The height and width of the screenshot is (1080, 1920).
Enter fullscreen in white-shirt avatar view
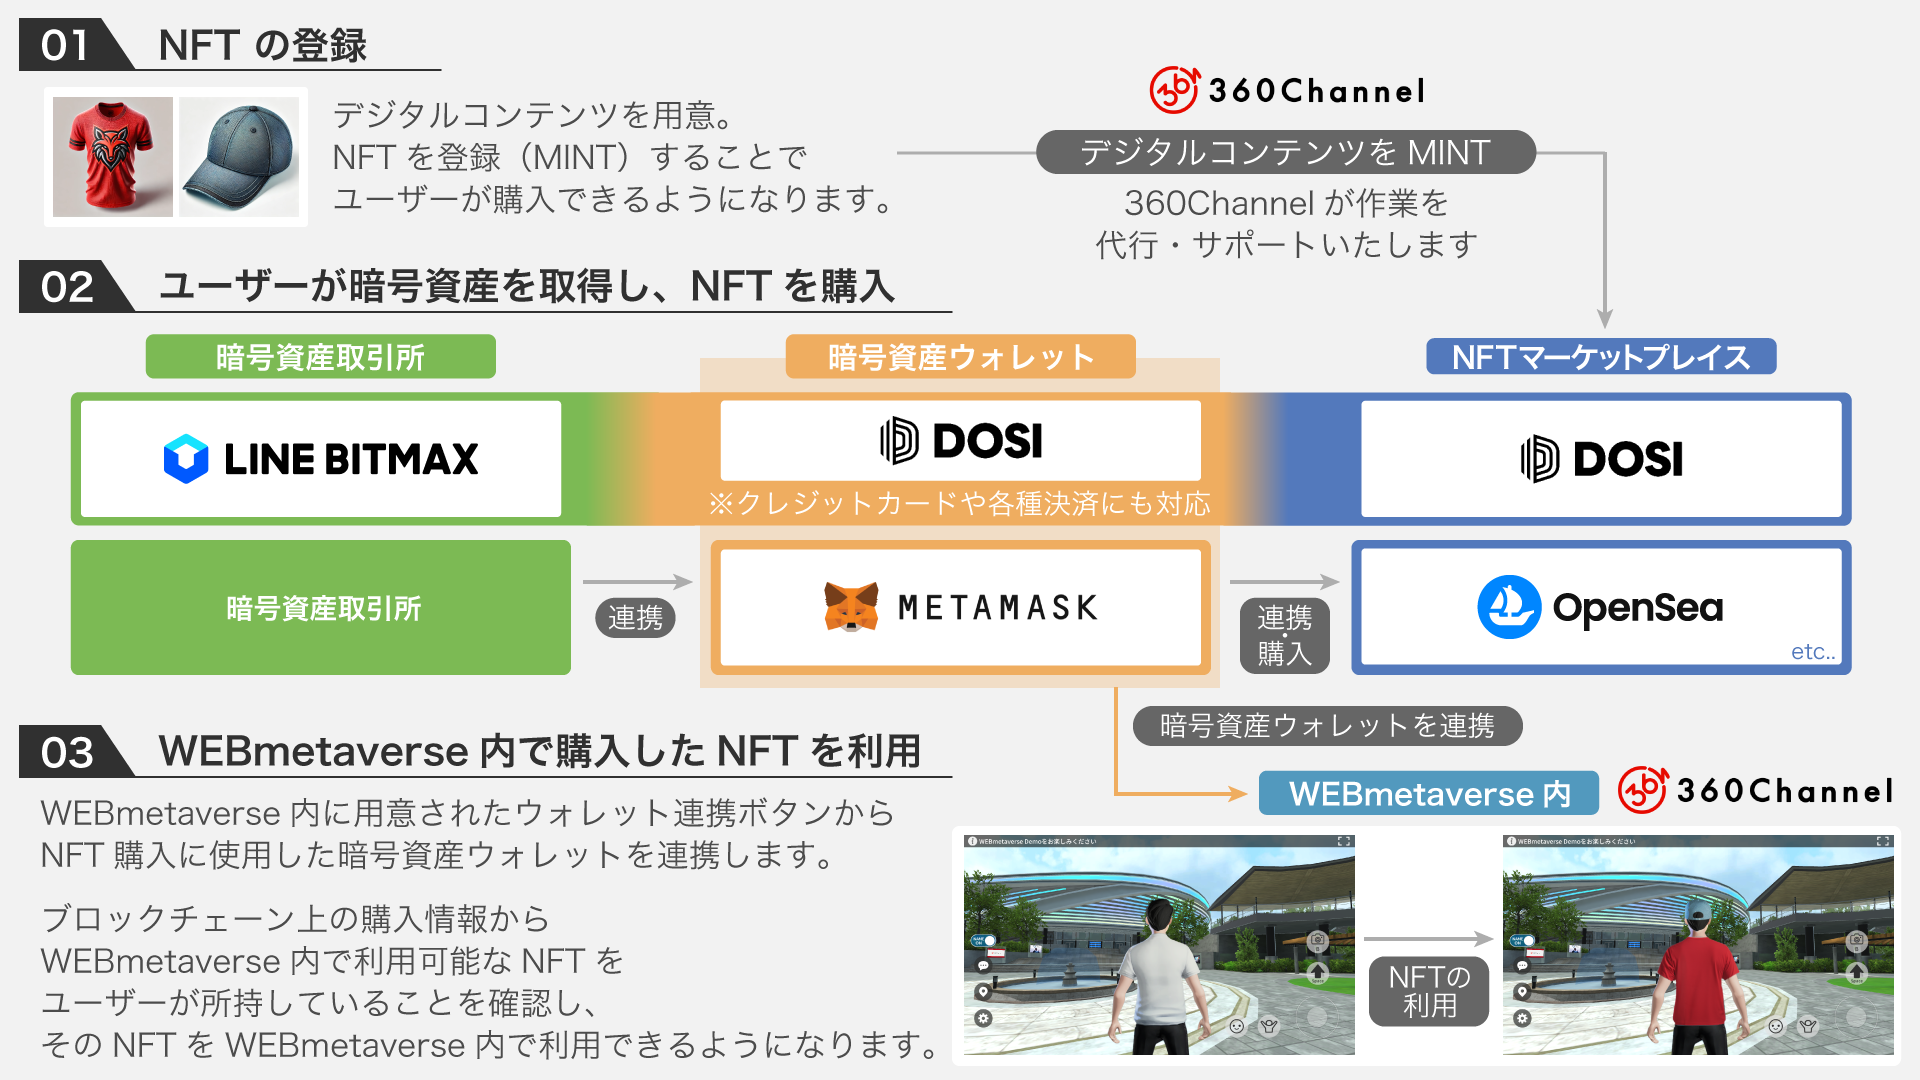coord(1344,842)
